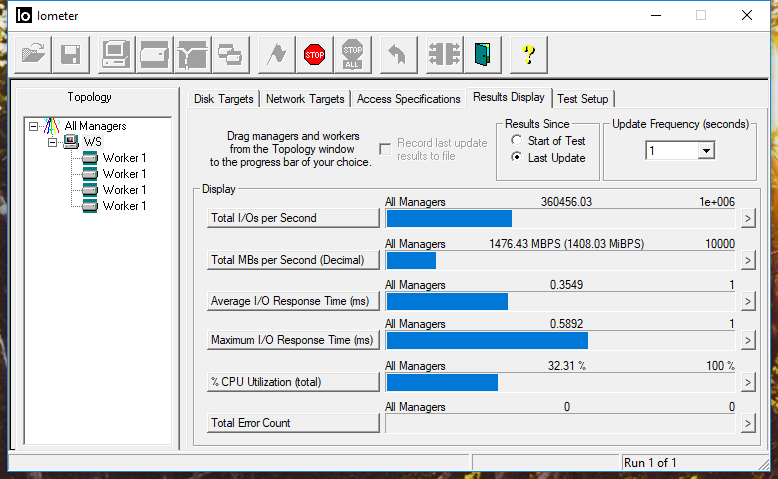
Task: Open test configuration file icon
Action: (33, 55)
